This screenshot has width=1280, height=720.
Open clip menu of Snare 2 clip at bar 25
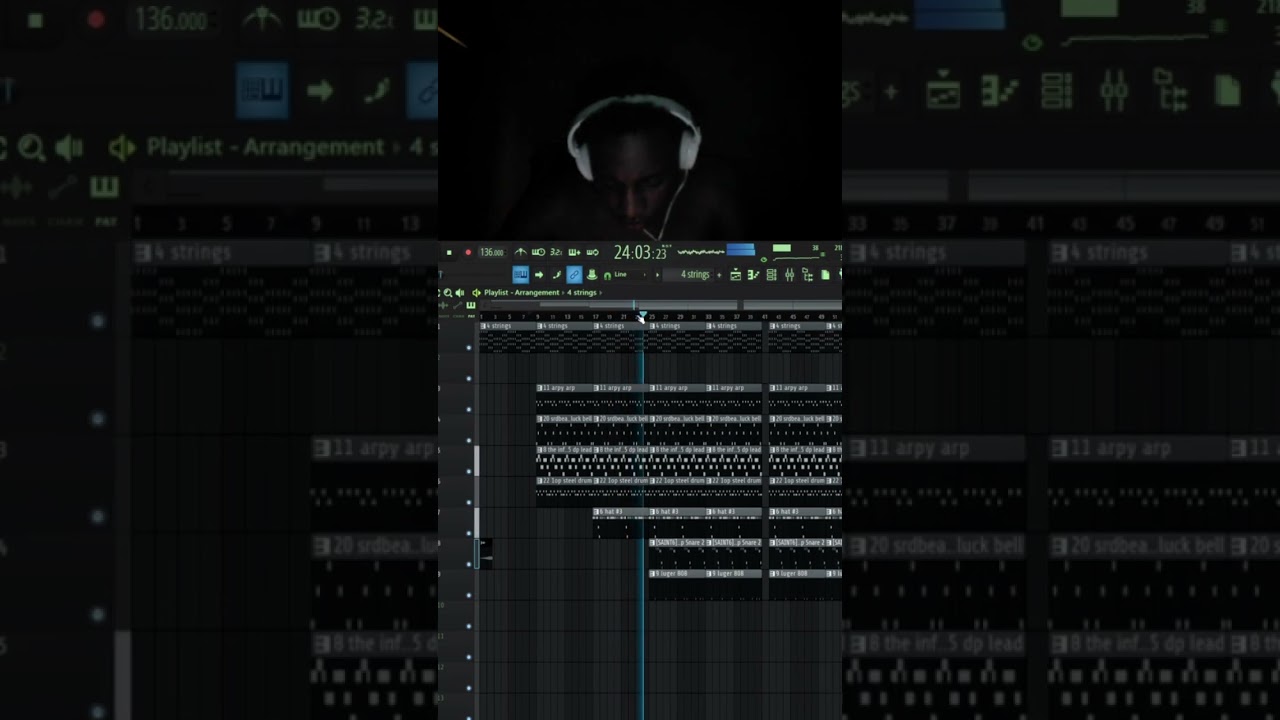pos(653,542)
